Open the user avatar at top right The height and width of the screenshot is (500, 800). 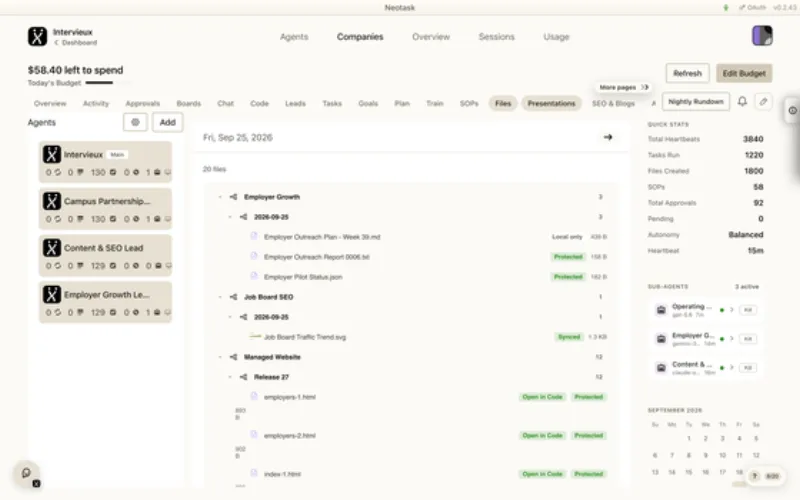(x=762, y=36)
